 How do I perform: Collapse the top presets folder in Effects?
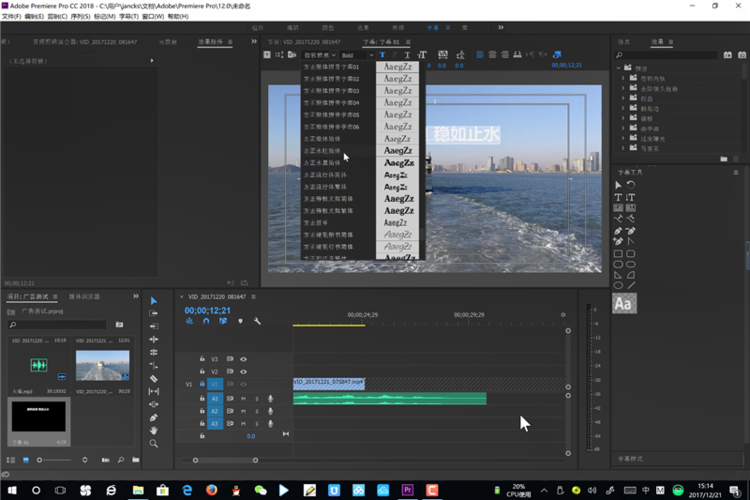pos(618,68)
